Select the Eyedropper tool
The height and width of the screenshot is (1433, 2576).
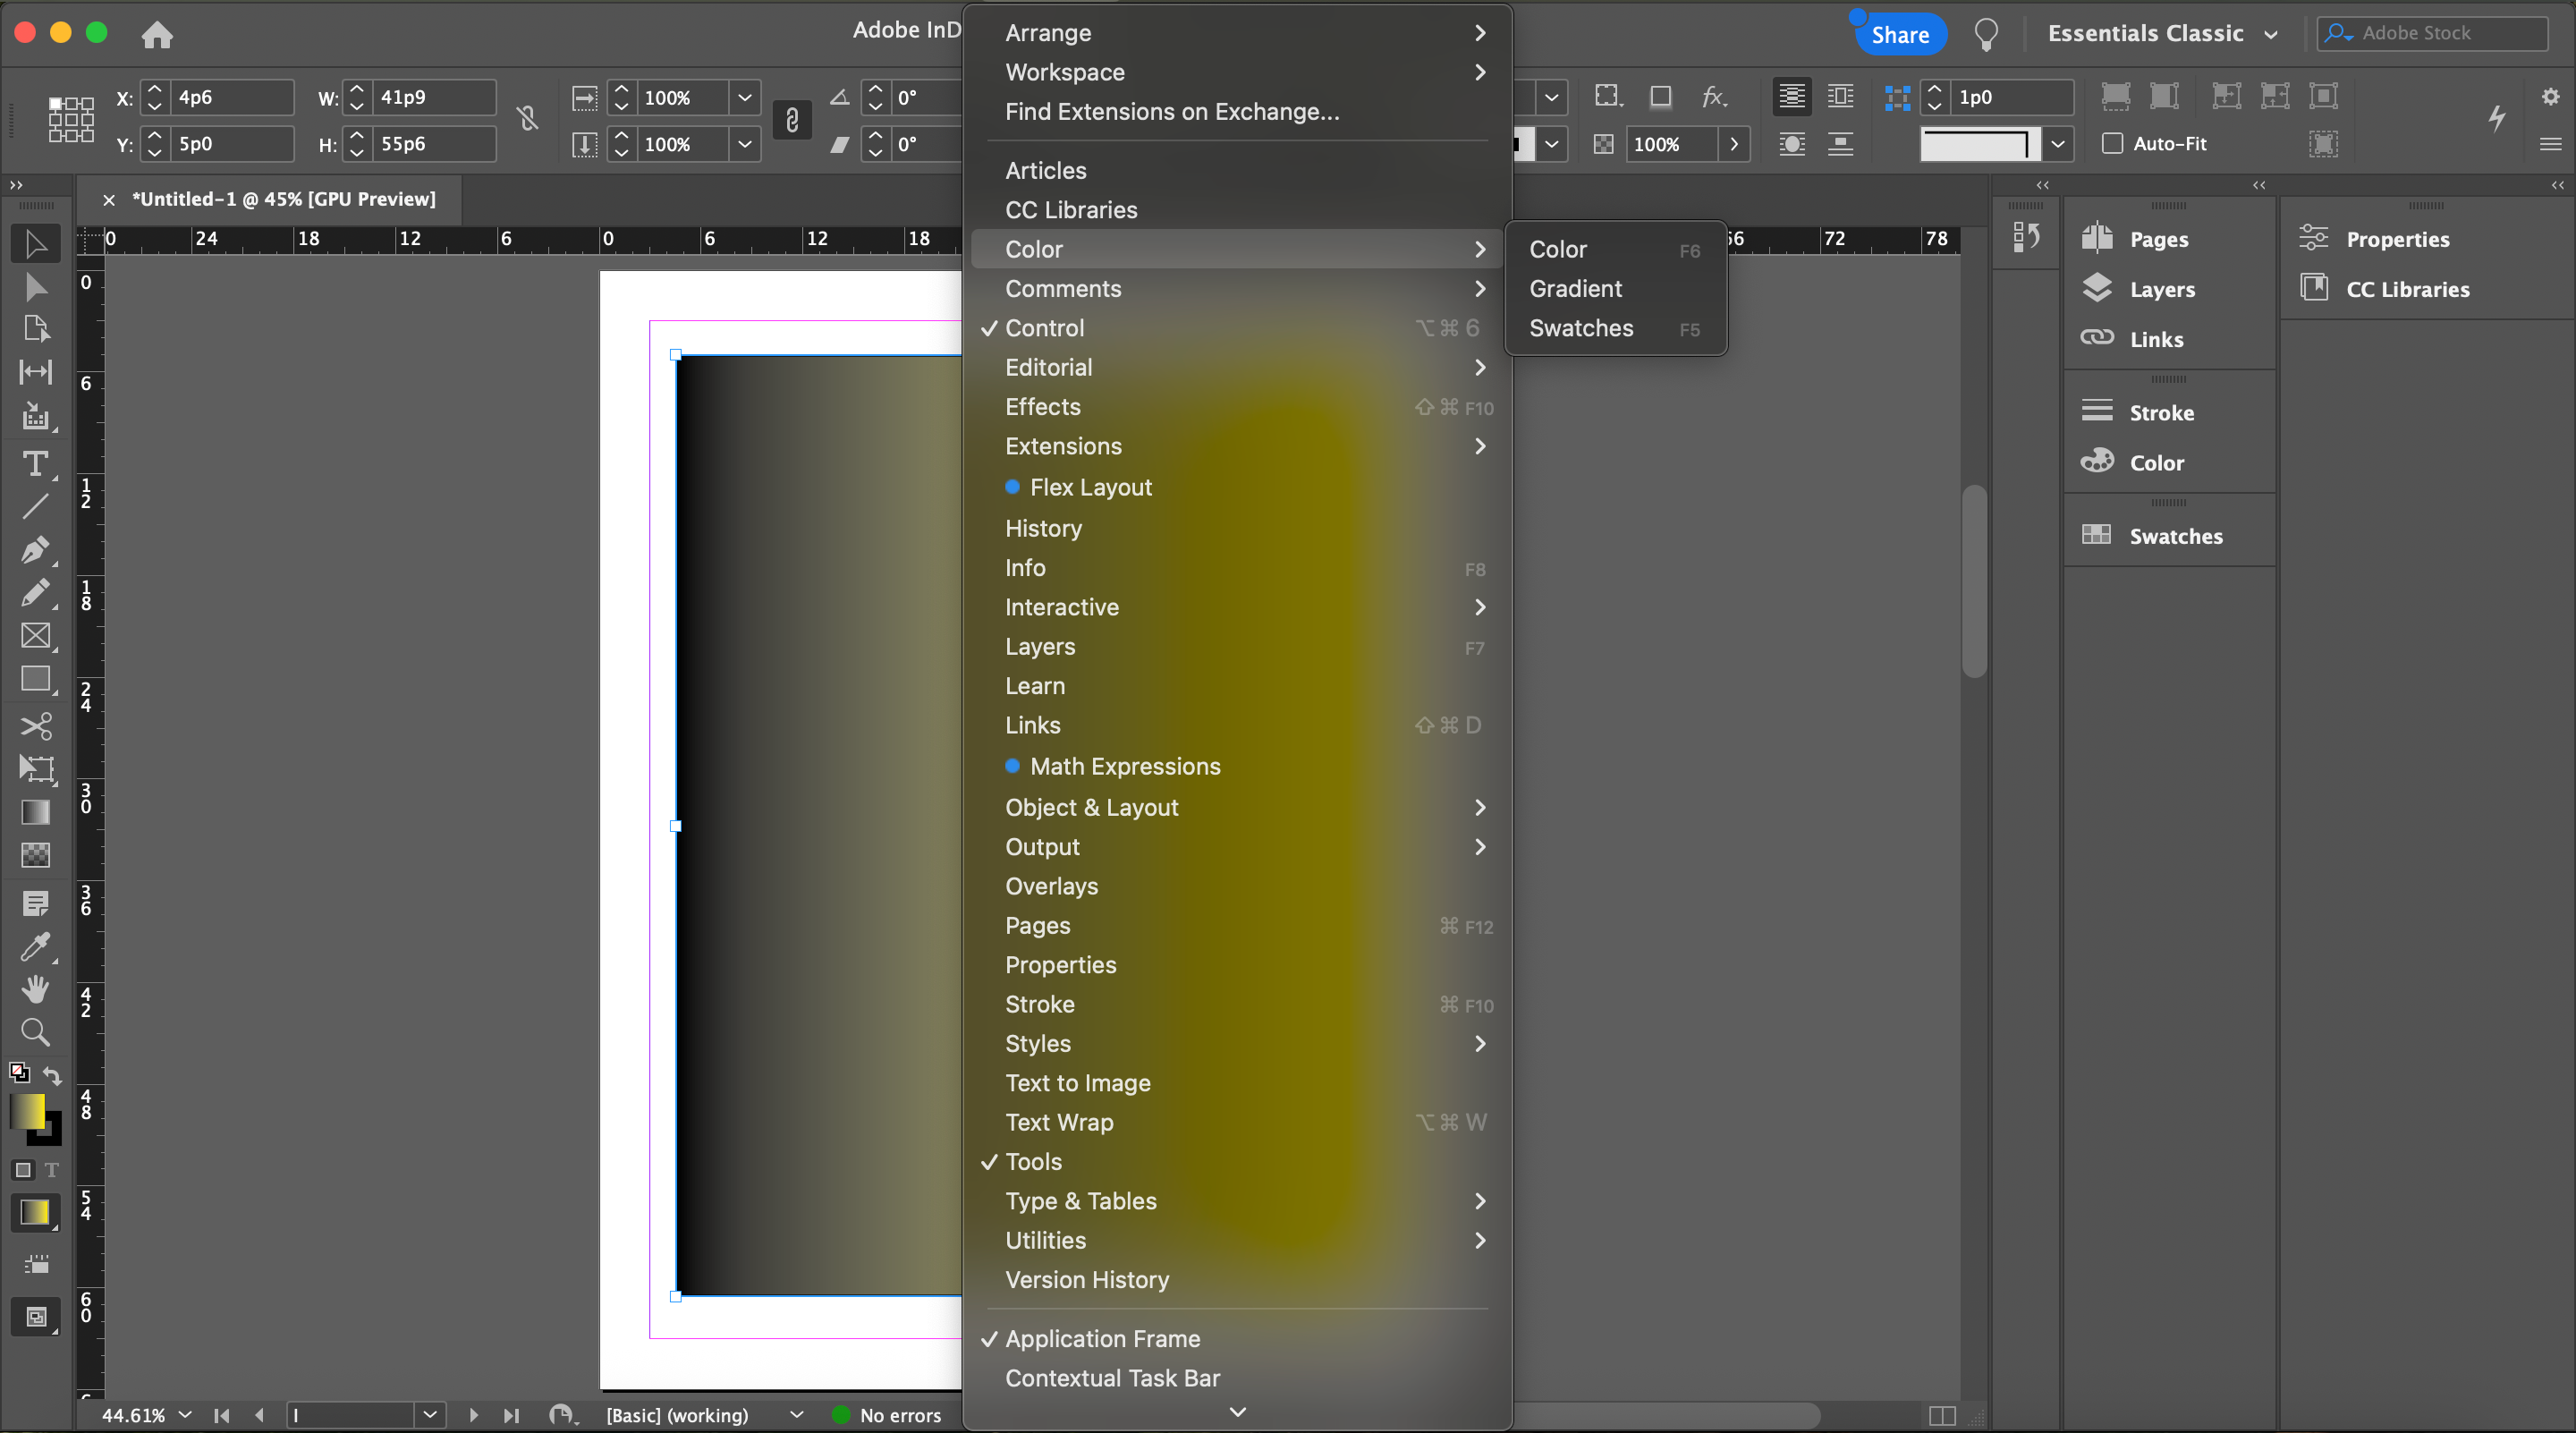point(35,946)
